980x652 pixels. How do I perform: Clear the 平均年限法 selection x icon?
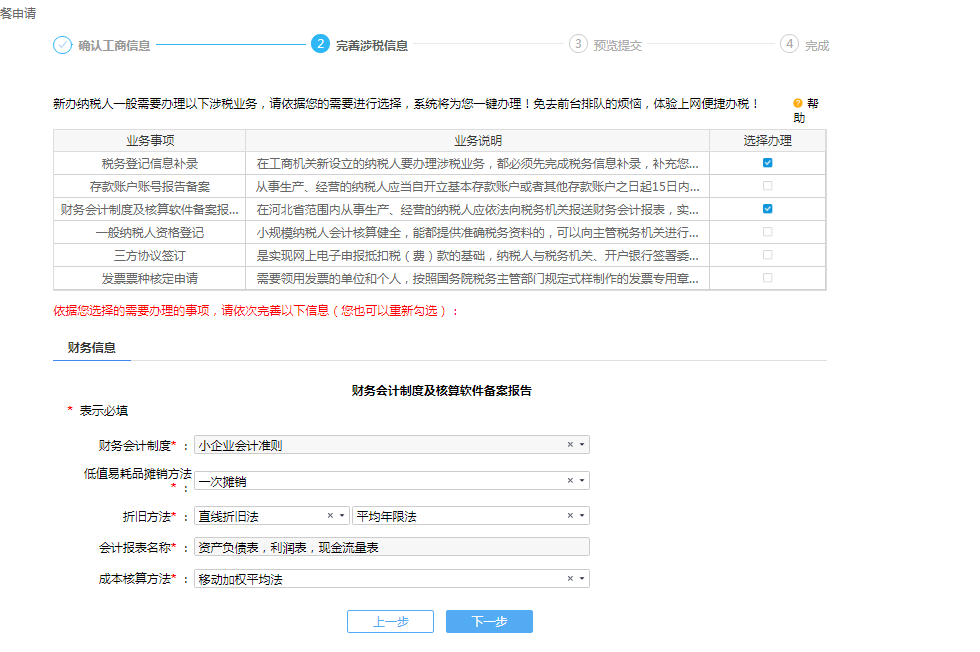pyautogui.click(x=570, y=516)
